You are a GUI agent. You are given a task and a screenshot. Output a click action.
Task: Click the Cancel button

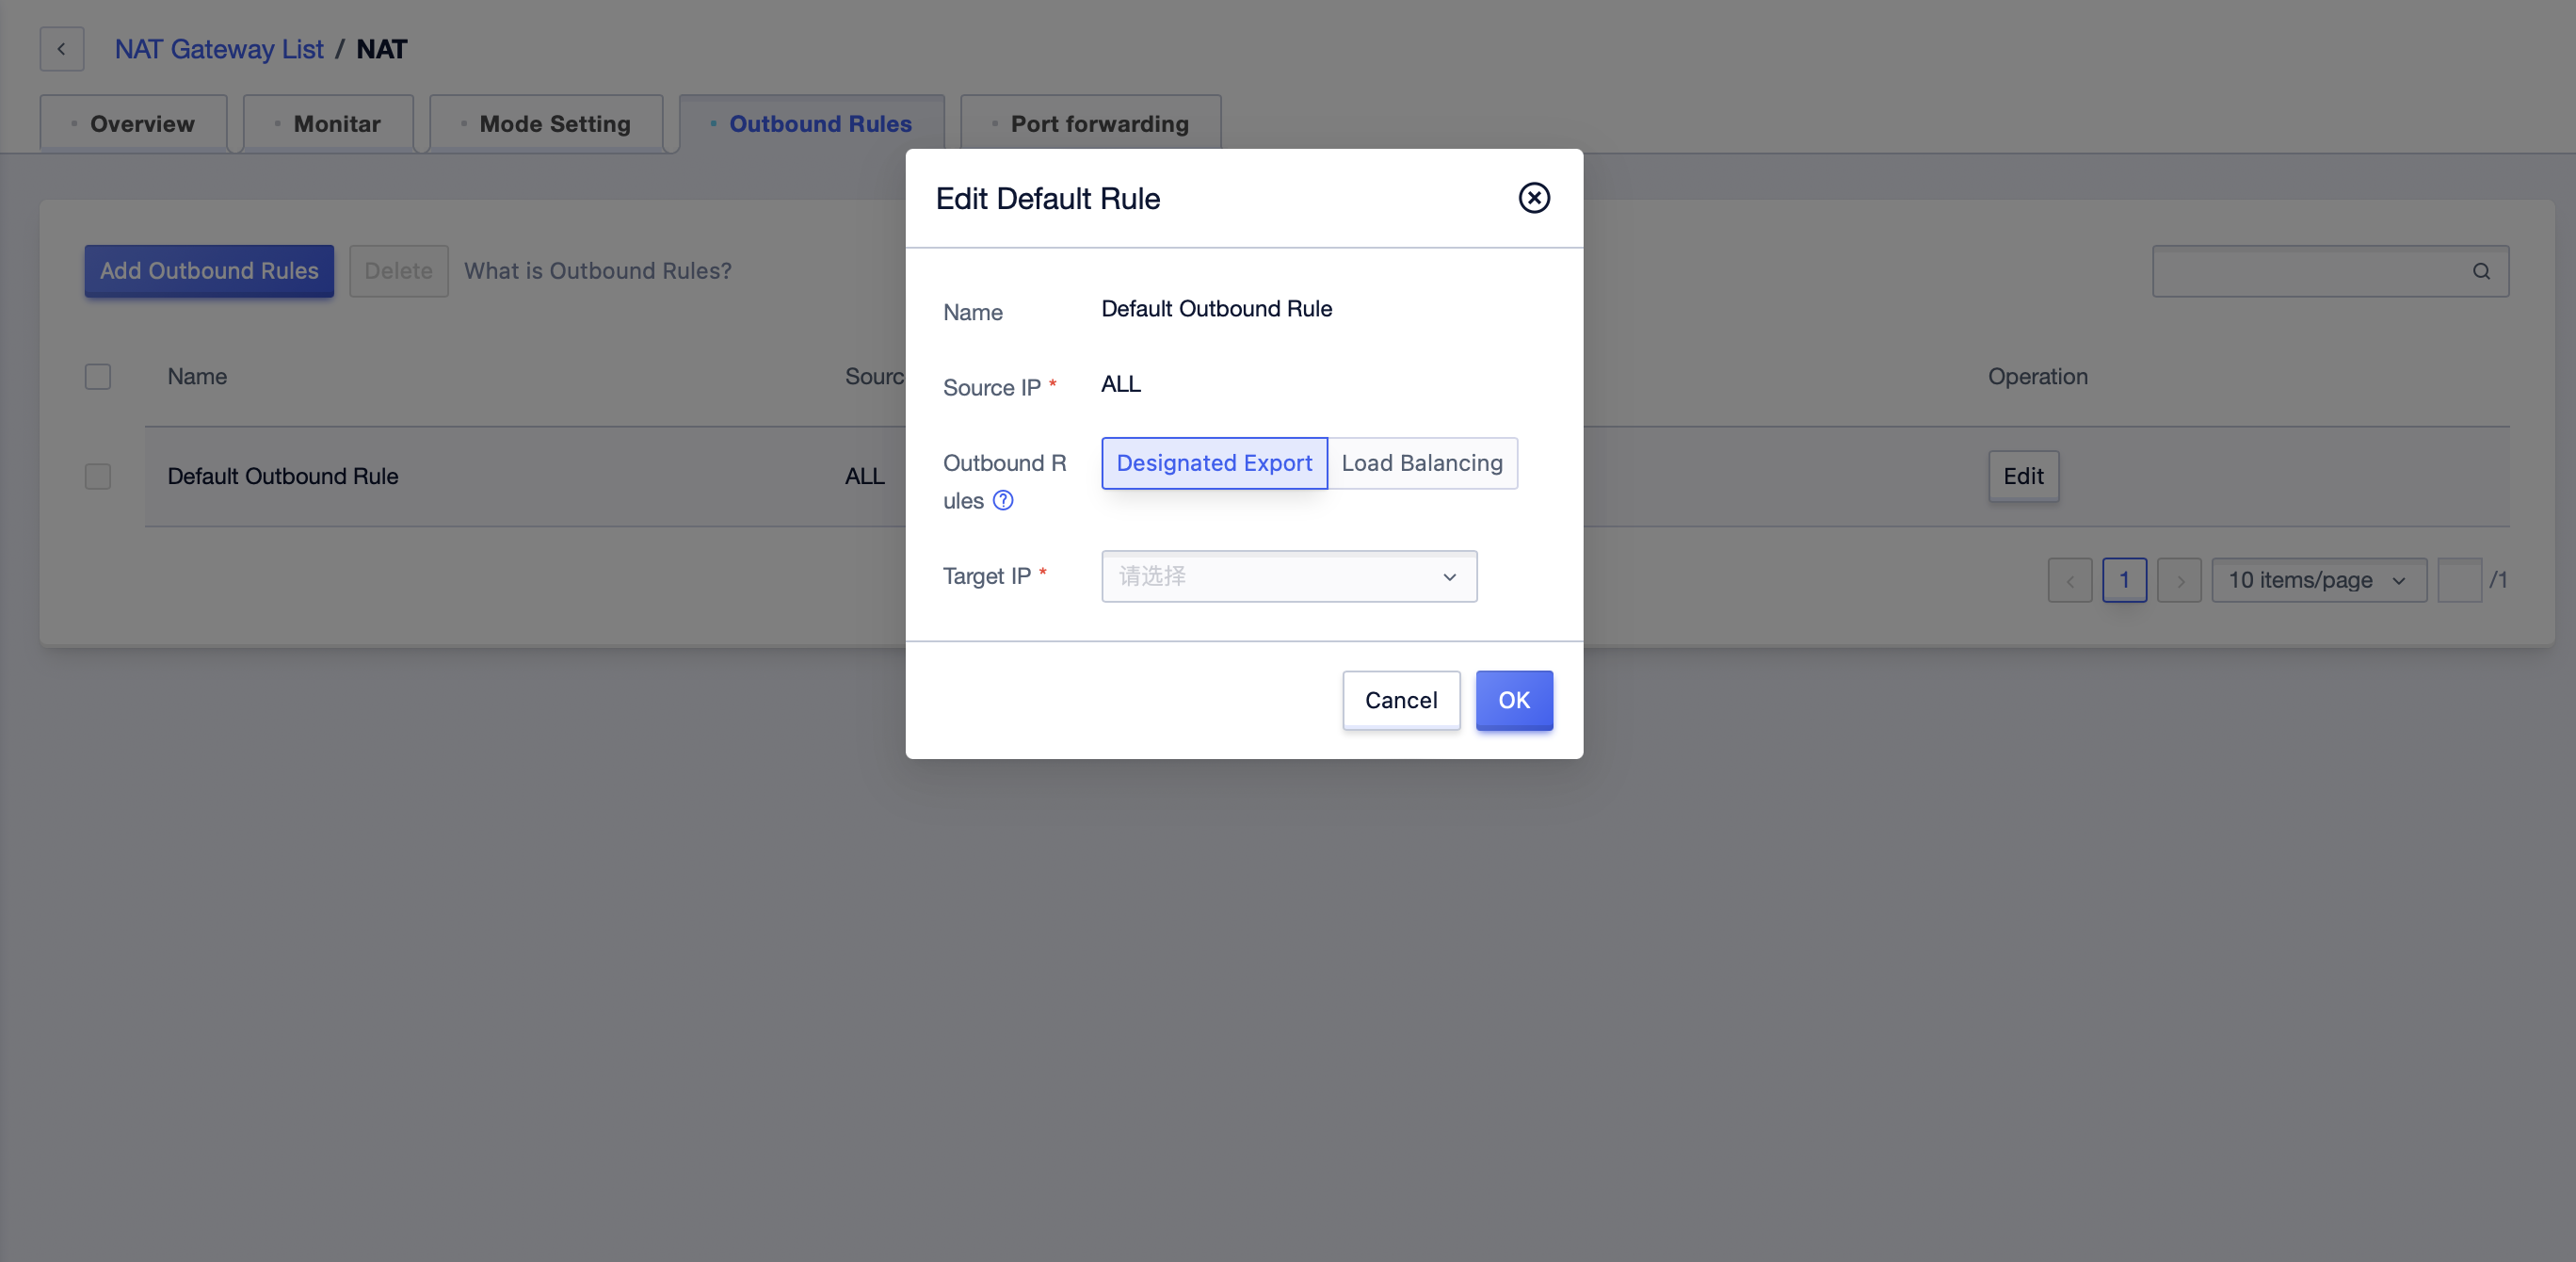1401,700
